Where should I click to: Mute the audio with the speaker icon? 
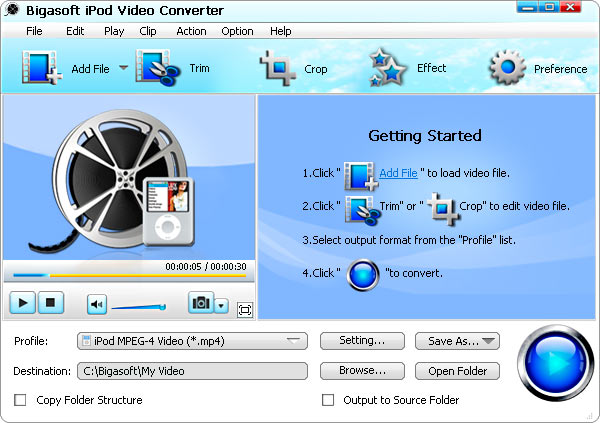[97, 304]
